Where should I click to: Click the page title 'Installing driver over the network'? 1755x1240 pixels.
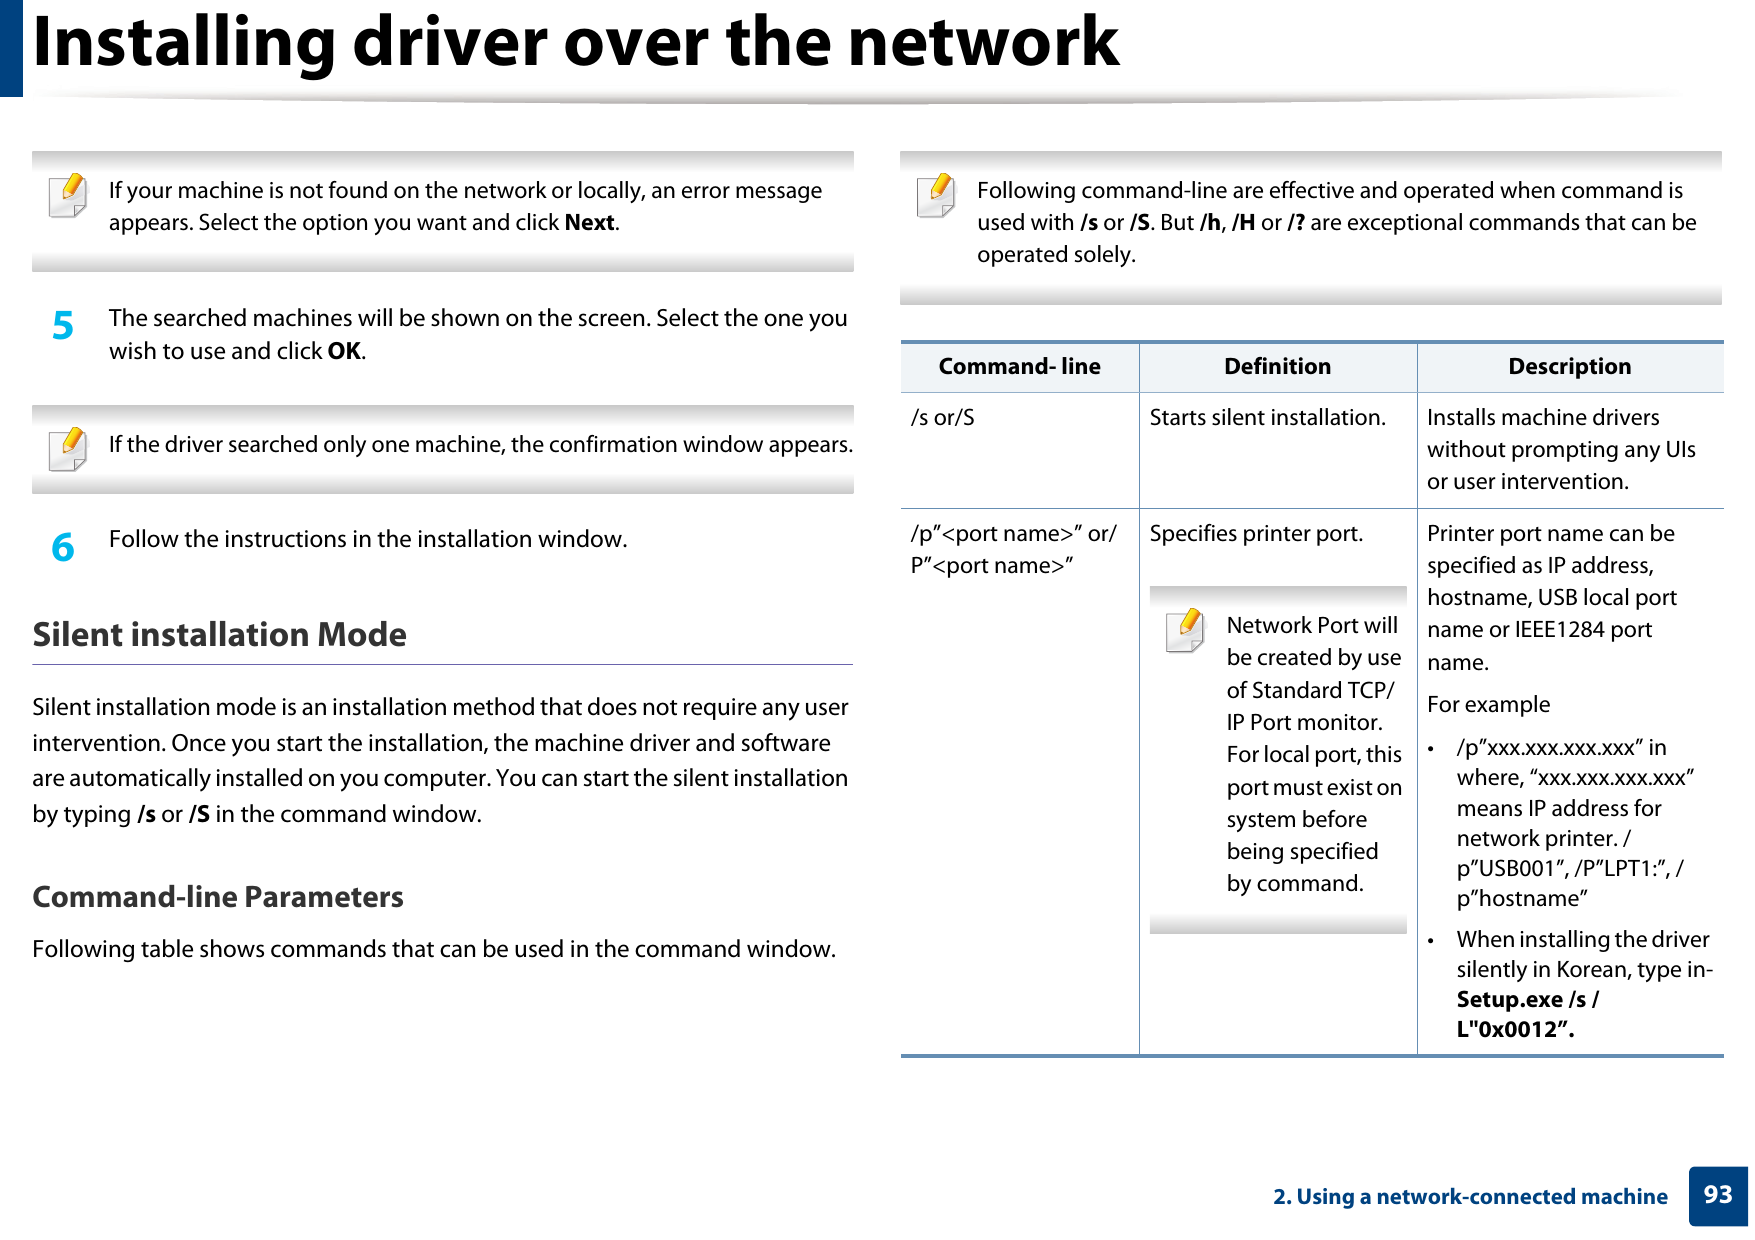(x=576, y=42)
